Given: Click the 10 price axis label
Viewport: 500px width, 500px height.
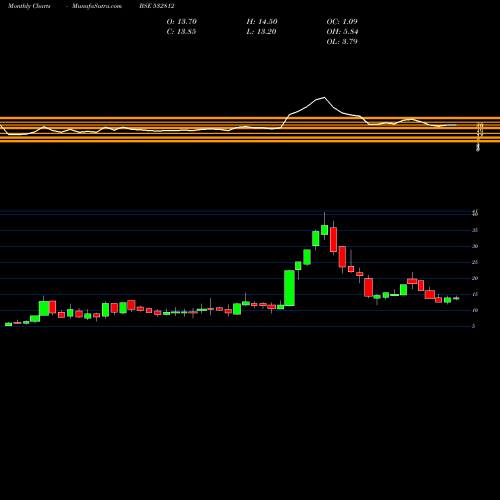Looking at the screenshot, I should [475, 310].
